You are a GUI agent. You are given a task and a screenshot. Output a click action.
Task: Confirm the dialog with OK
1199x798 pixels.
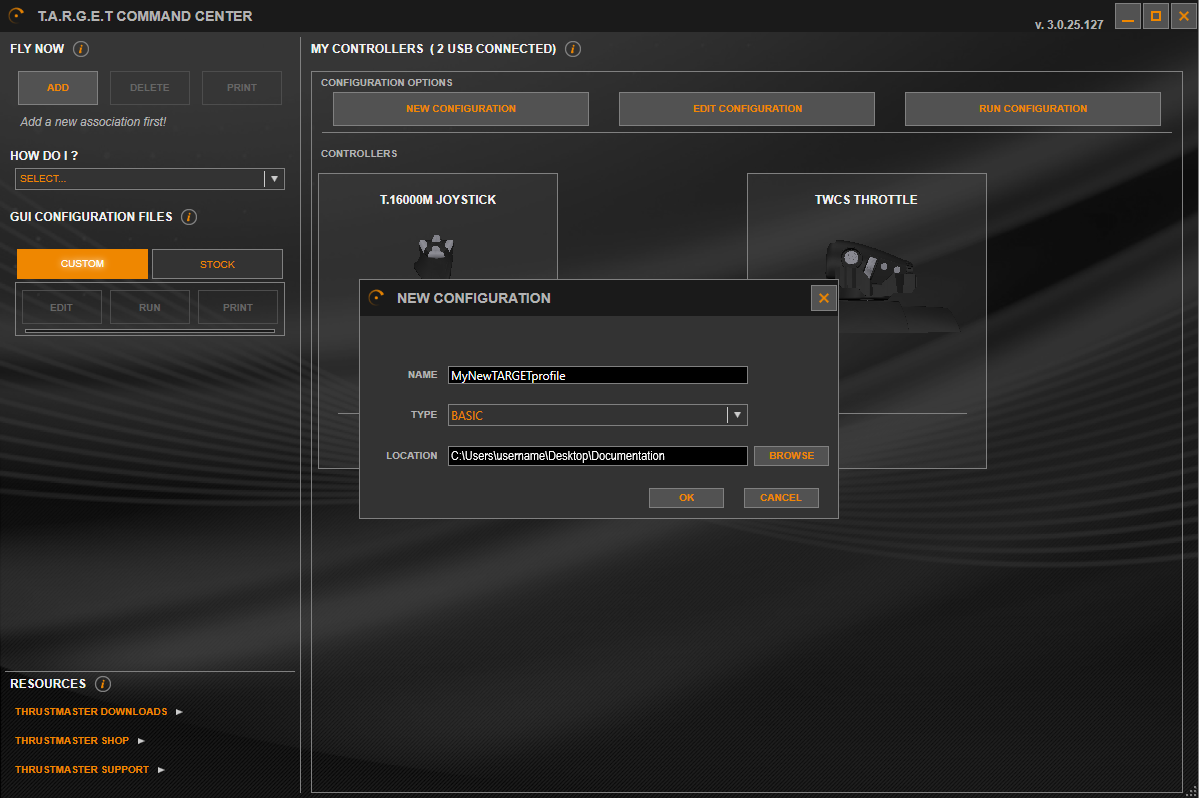pos(687,498)
